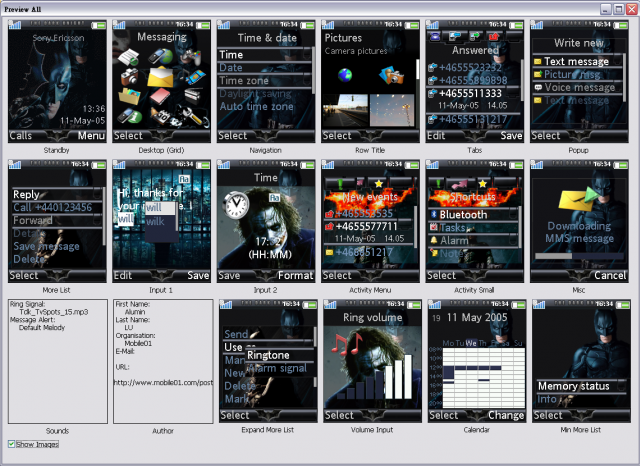Open the Calendar preview thumbnail

click(x=477, y=361)
